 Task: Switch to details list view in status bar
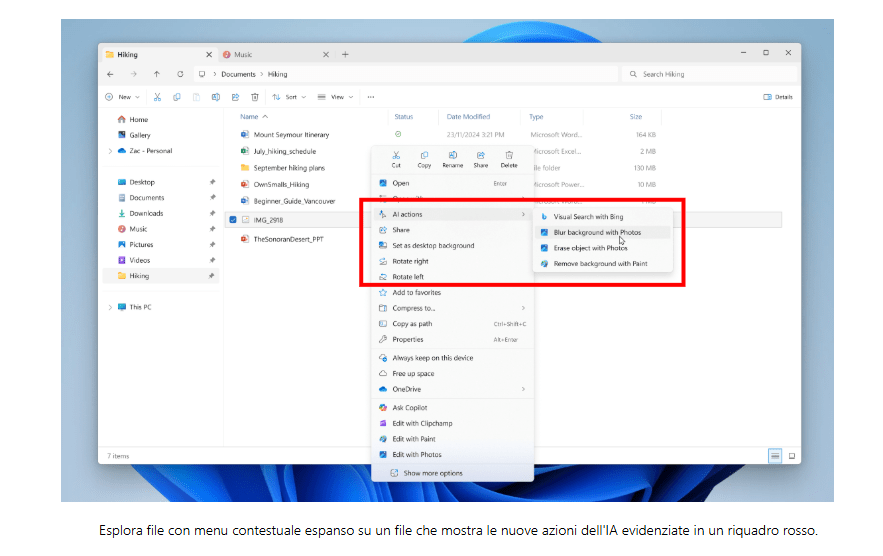774,456
